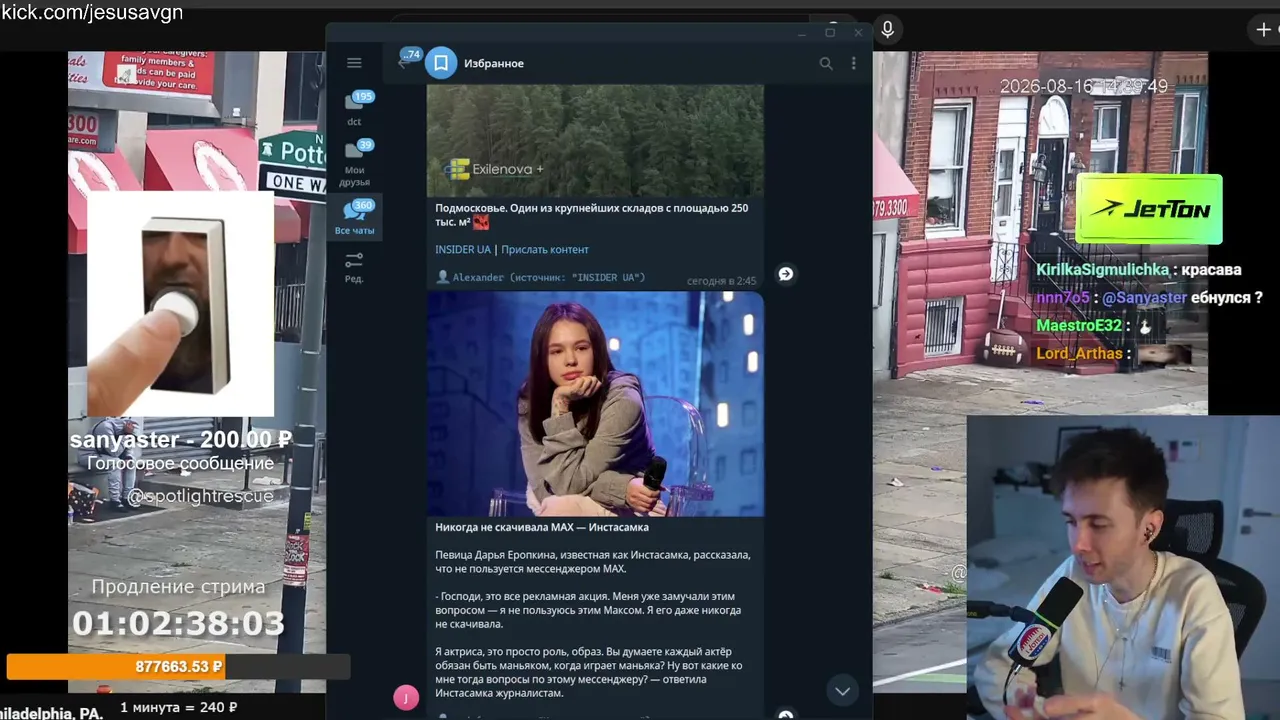
Task: Click the Lord_Arthas chat username
Action: (1079, 354)
